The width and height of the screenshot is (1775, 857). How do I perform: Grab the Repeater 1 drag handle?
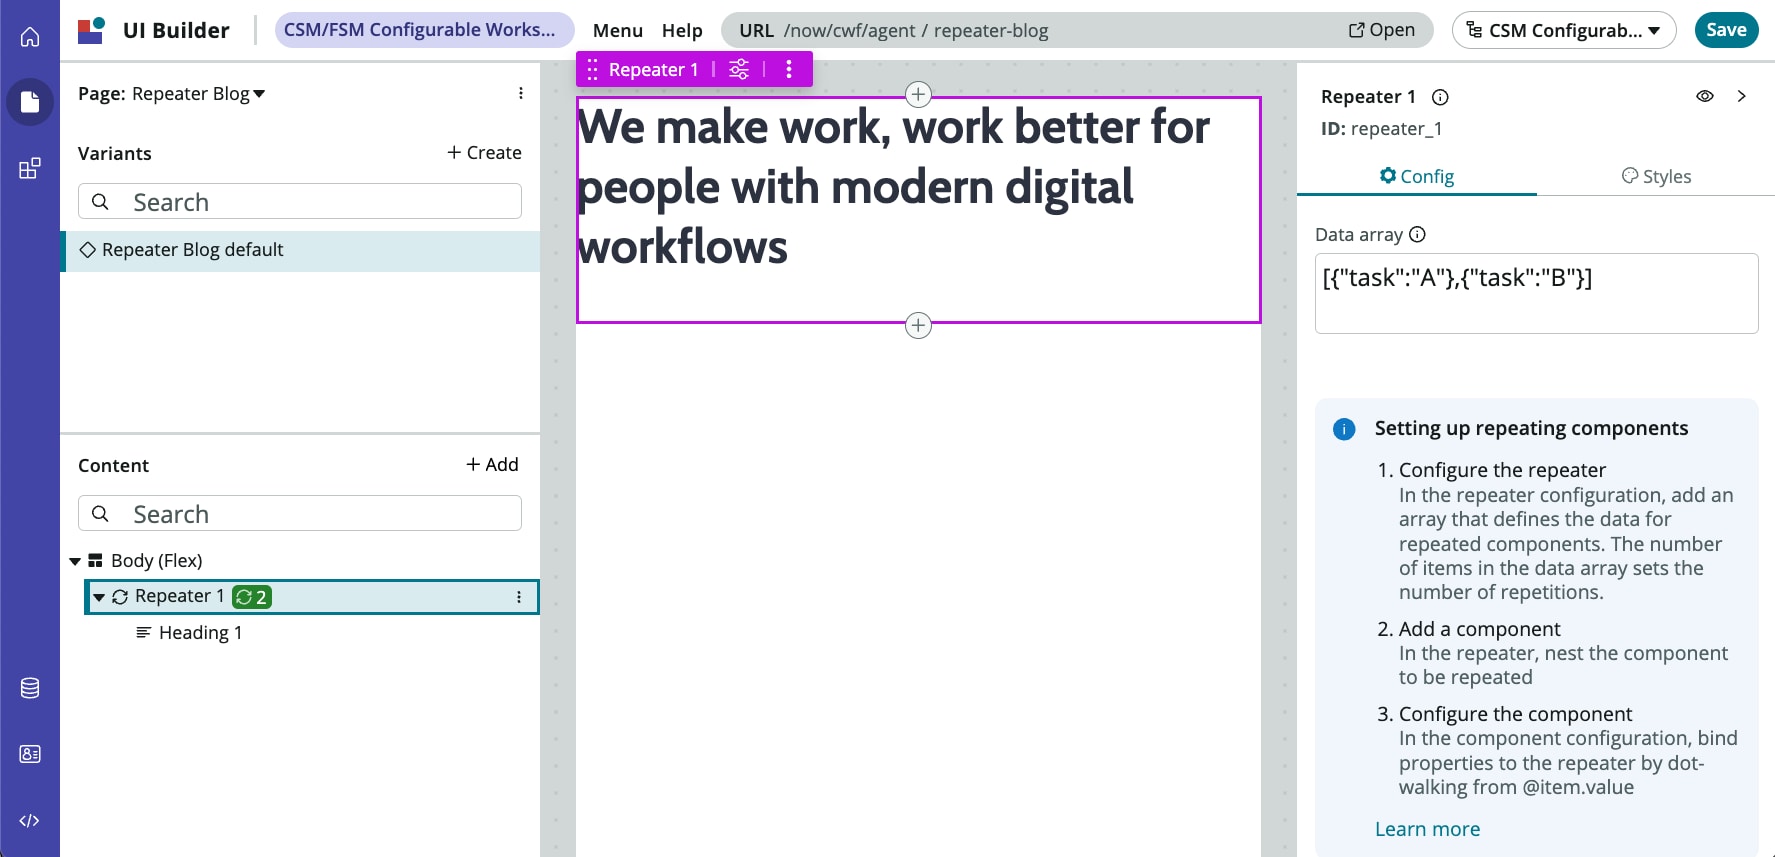coord(592,69)
